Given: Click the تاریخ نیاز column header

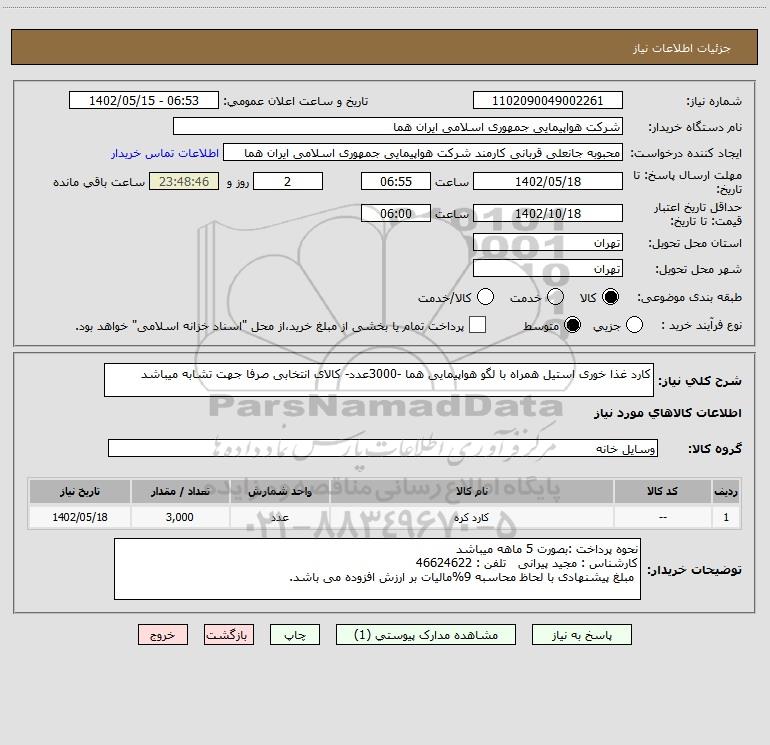Looking at the screenshot, I should click(x=80, y=491).
